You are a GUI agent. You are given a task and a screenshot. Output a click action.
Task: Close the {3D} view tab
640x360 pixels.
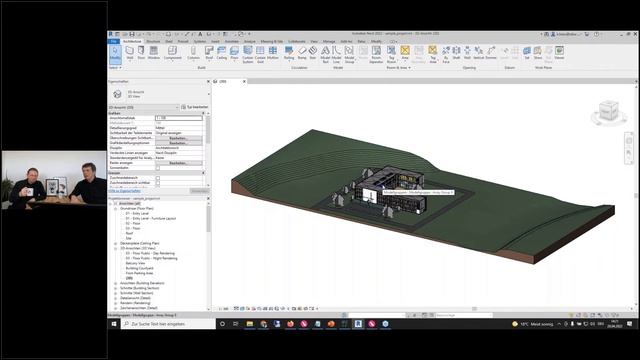click(244, 82)
